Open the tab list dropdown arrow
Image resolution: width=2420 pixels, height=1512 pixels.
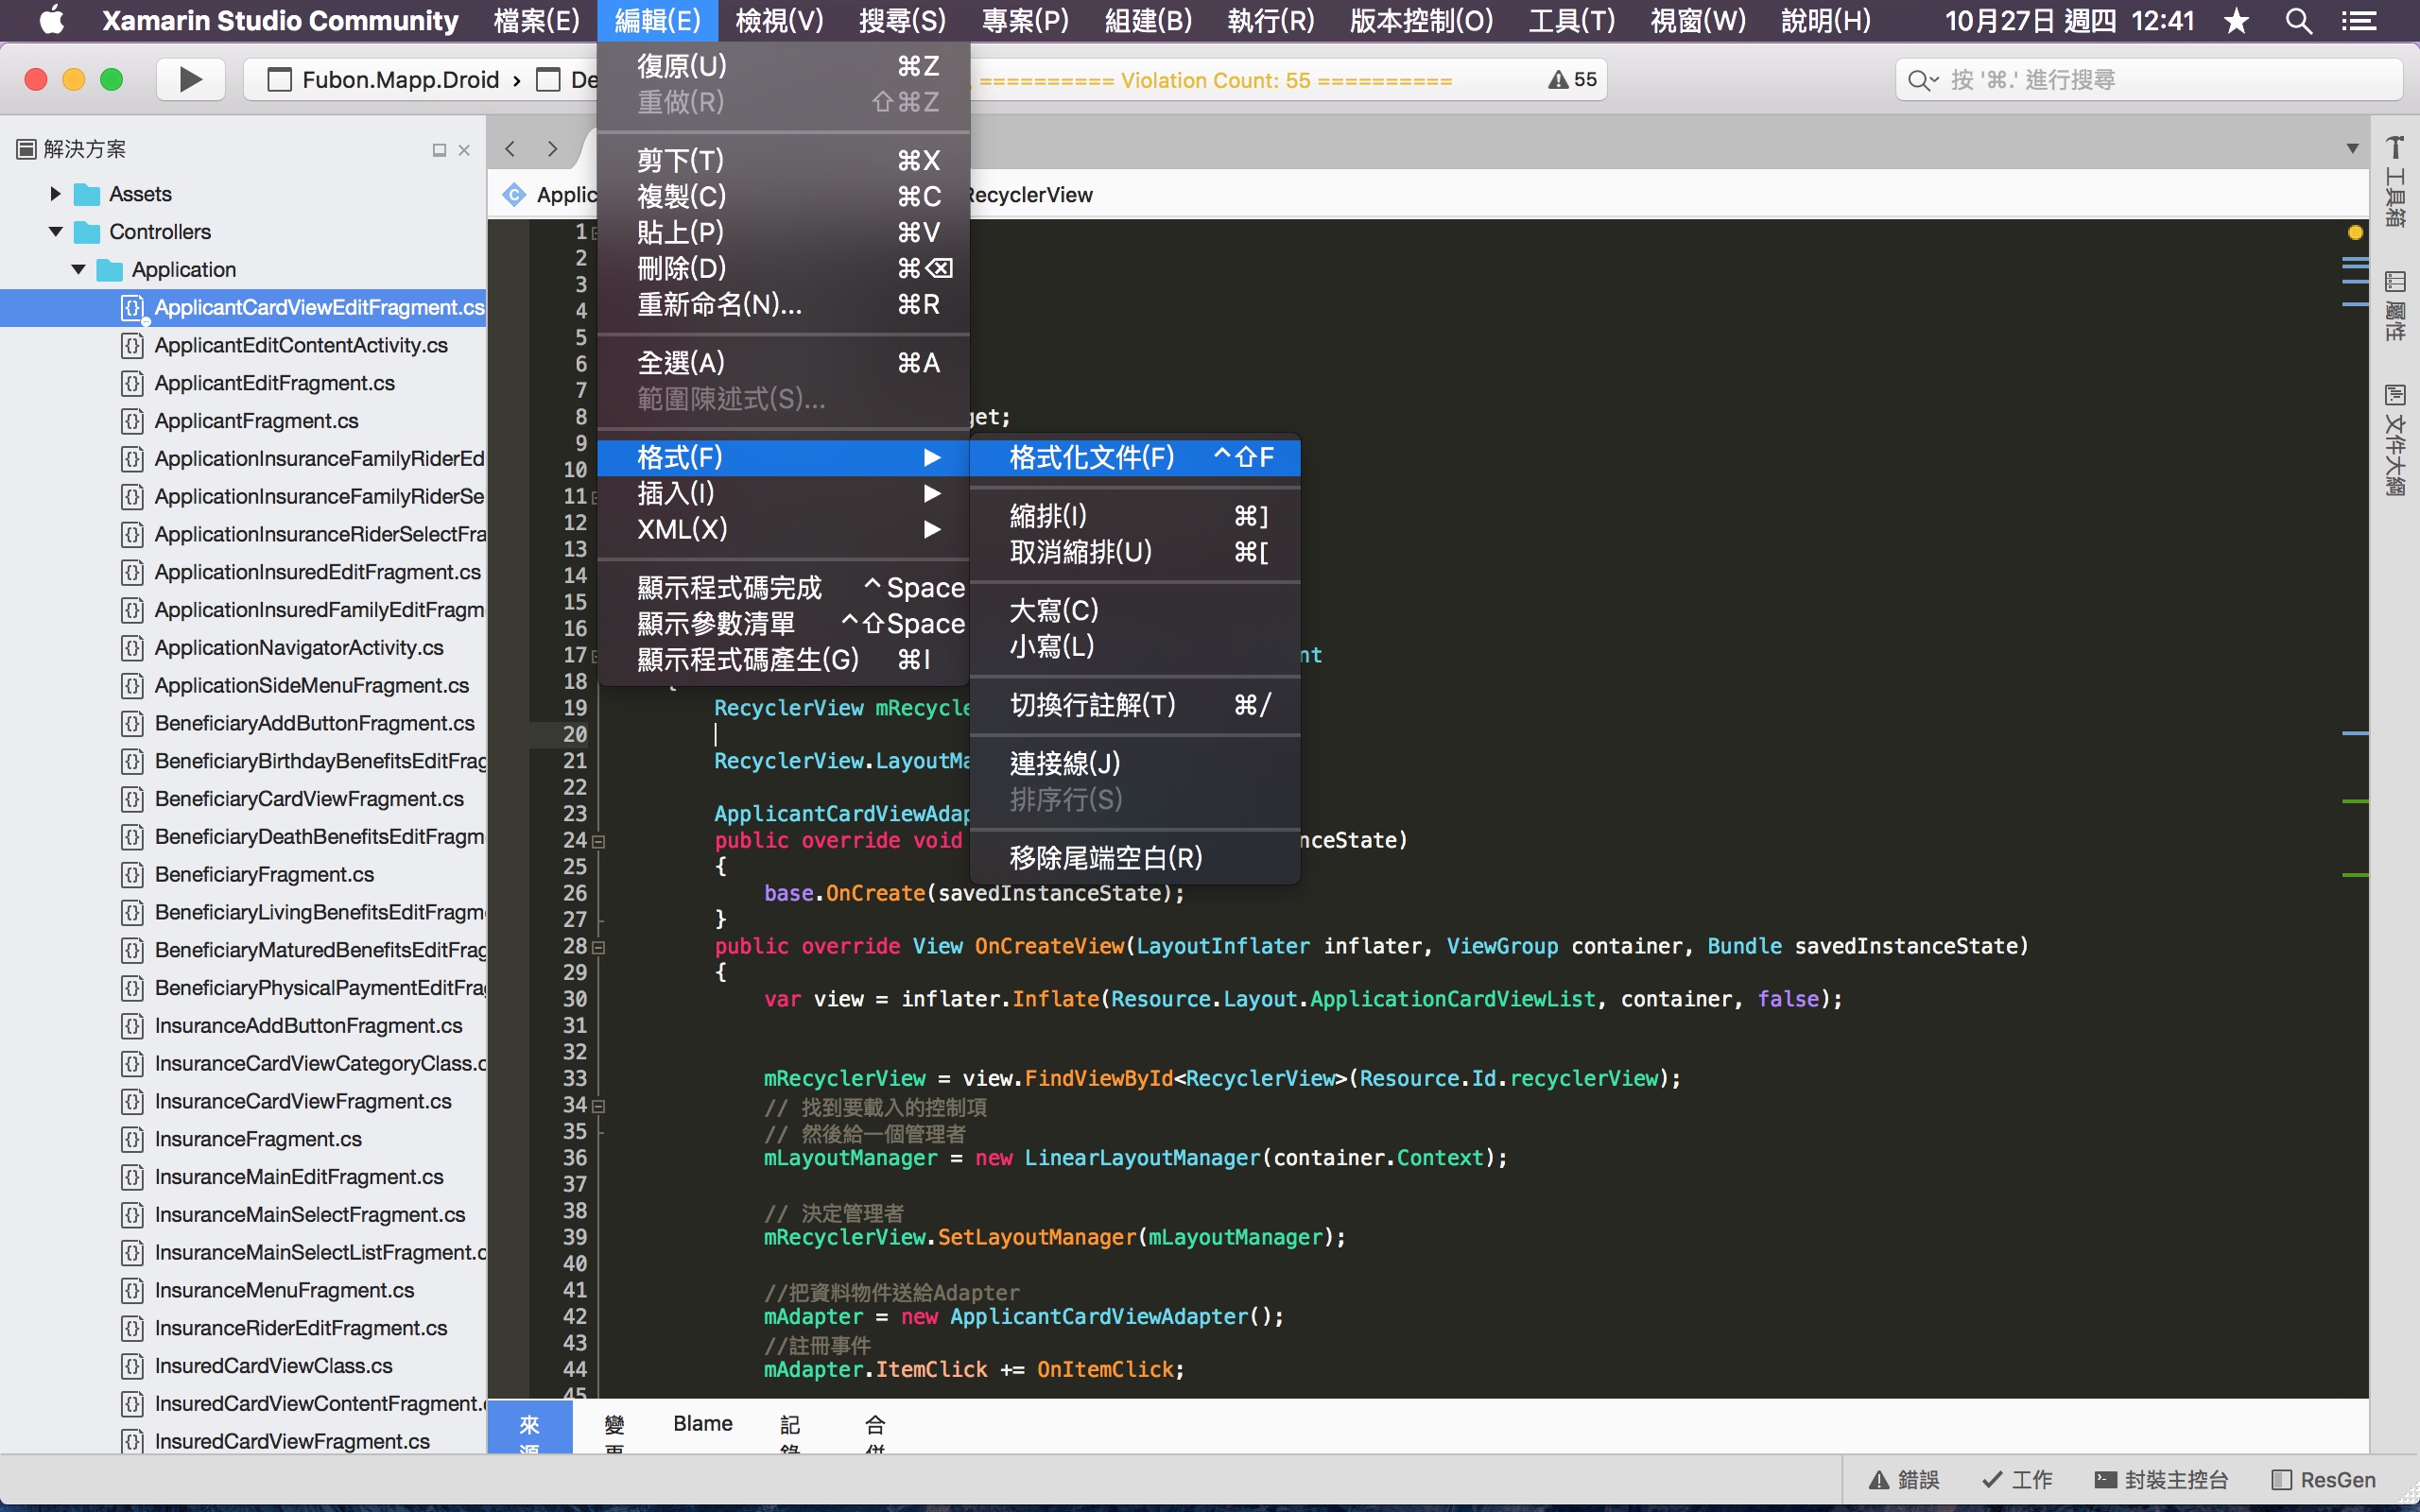[x=2353, y=149]
